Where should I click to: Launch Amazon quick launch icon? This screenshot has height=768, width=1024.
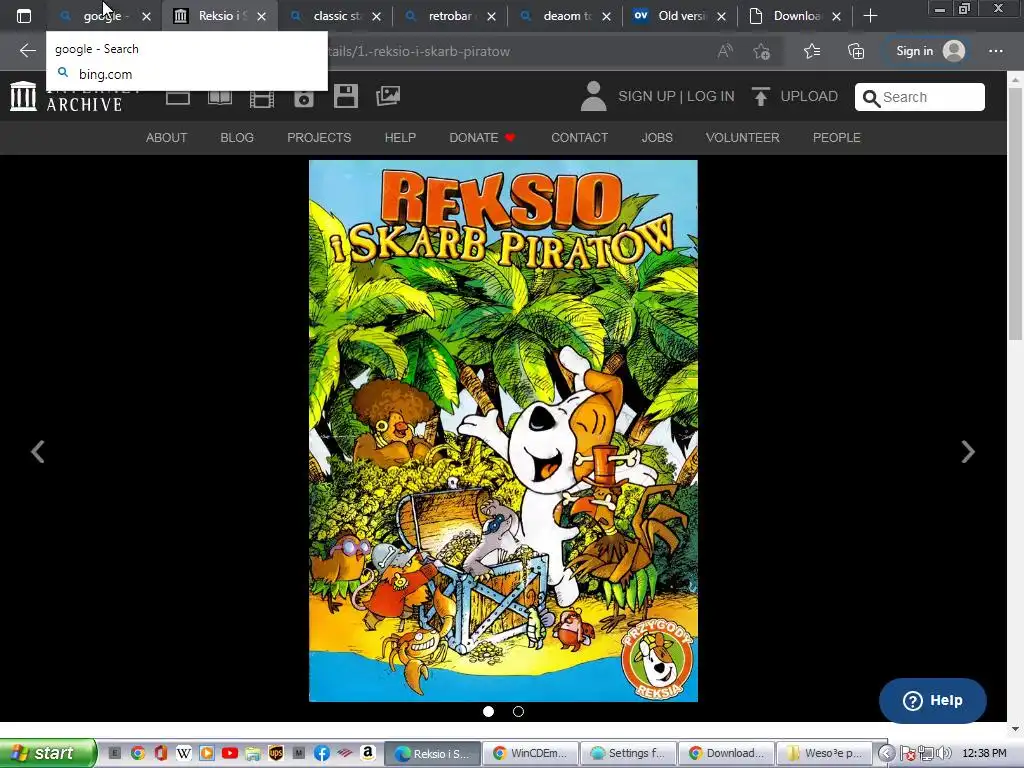coord(368,753)
